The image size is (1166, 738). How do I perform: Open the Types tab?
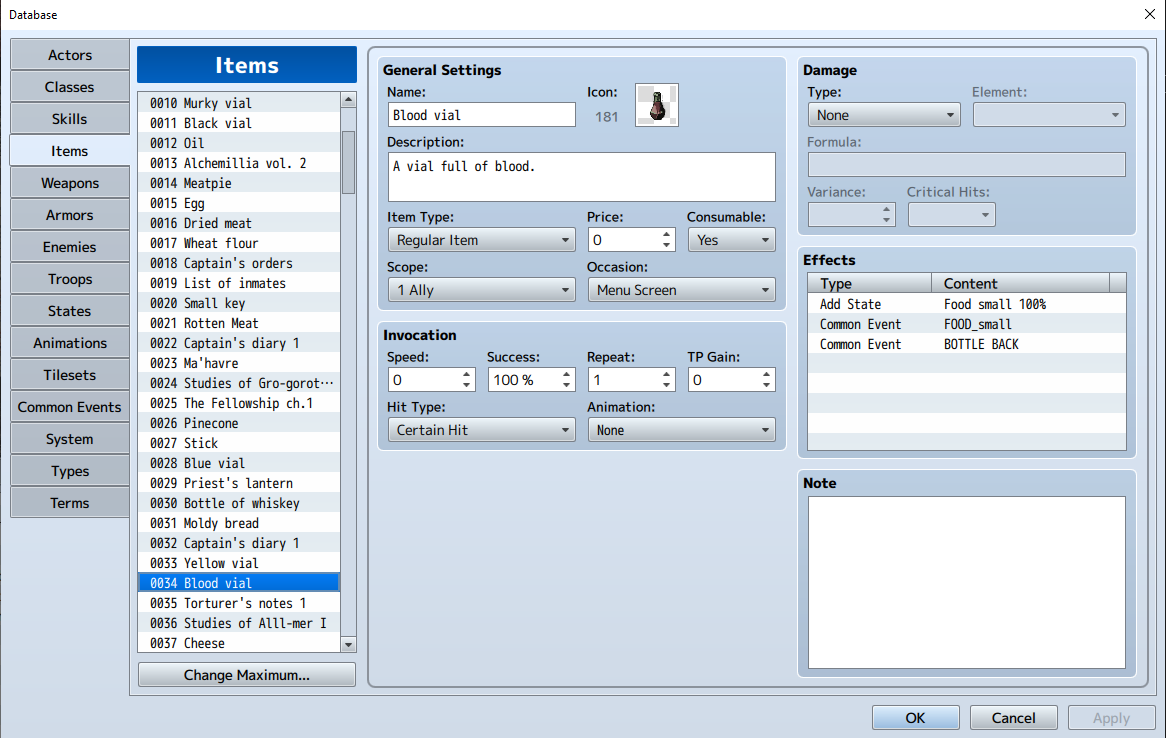coord(70,471)
